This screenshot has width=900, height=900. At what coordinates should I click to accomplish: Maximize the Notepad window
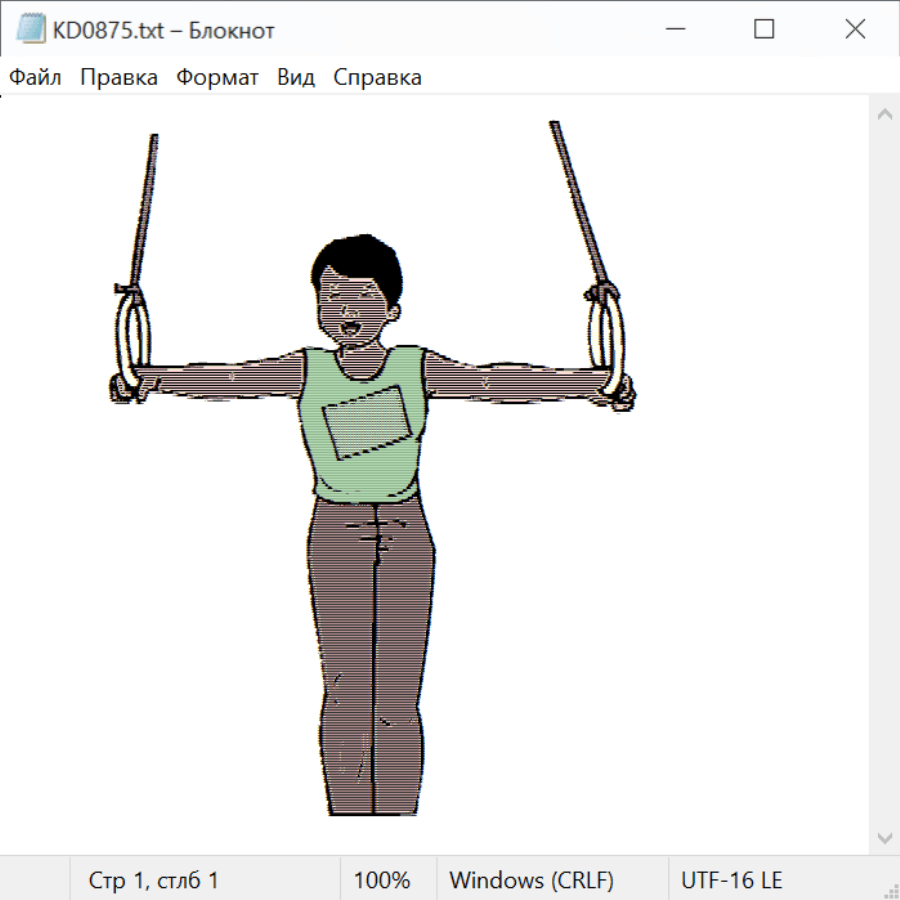pyautogui.click(x=764, y=30)
